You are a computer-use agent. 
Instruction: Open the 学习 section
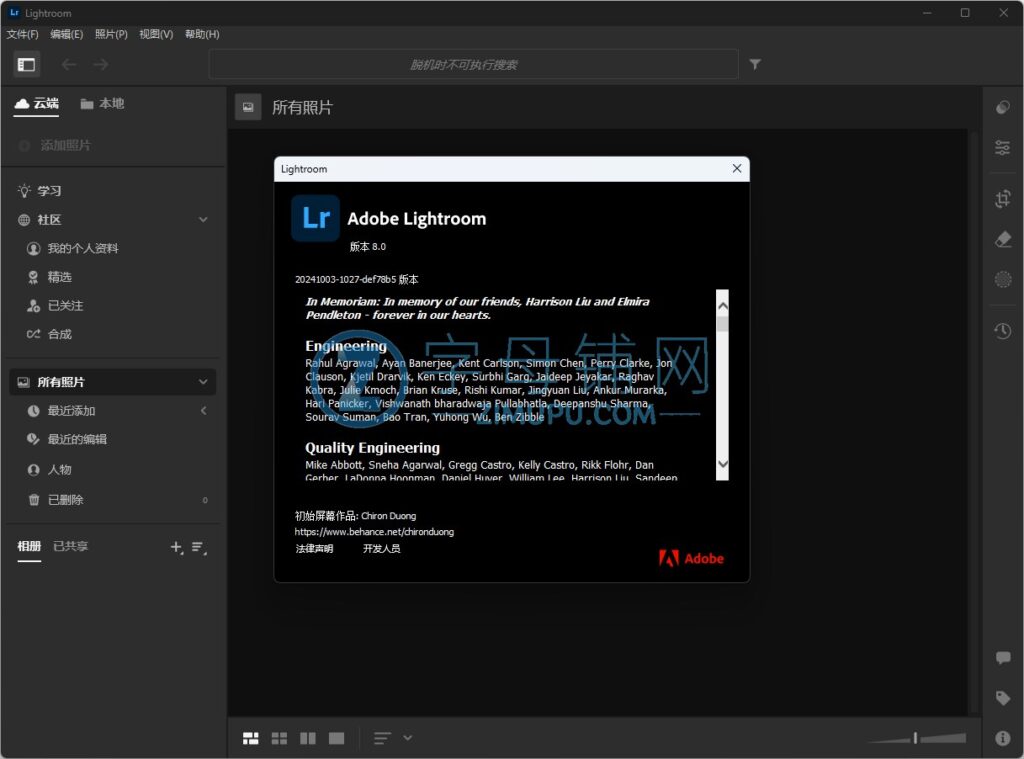39,191
